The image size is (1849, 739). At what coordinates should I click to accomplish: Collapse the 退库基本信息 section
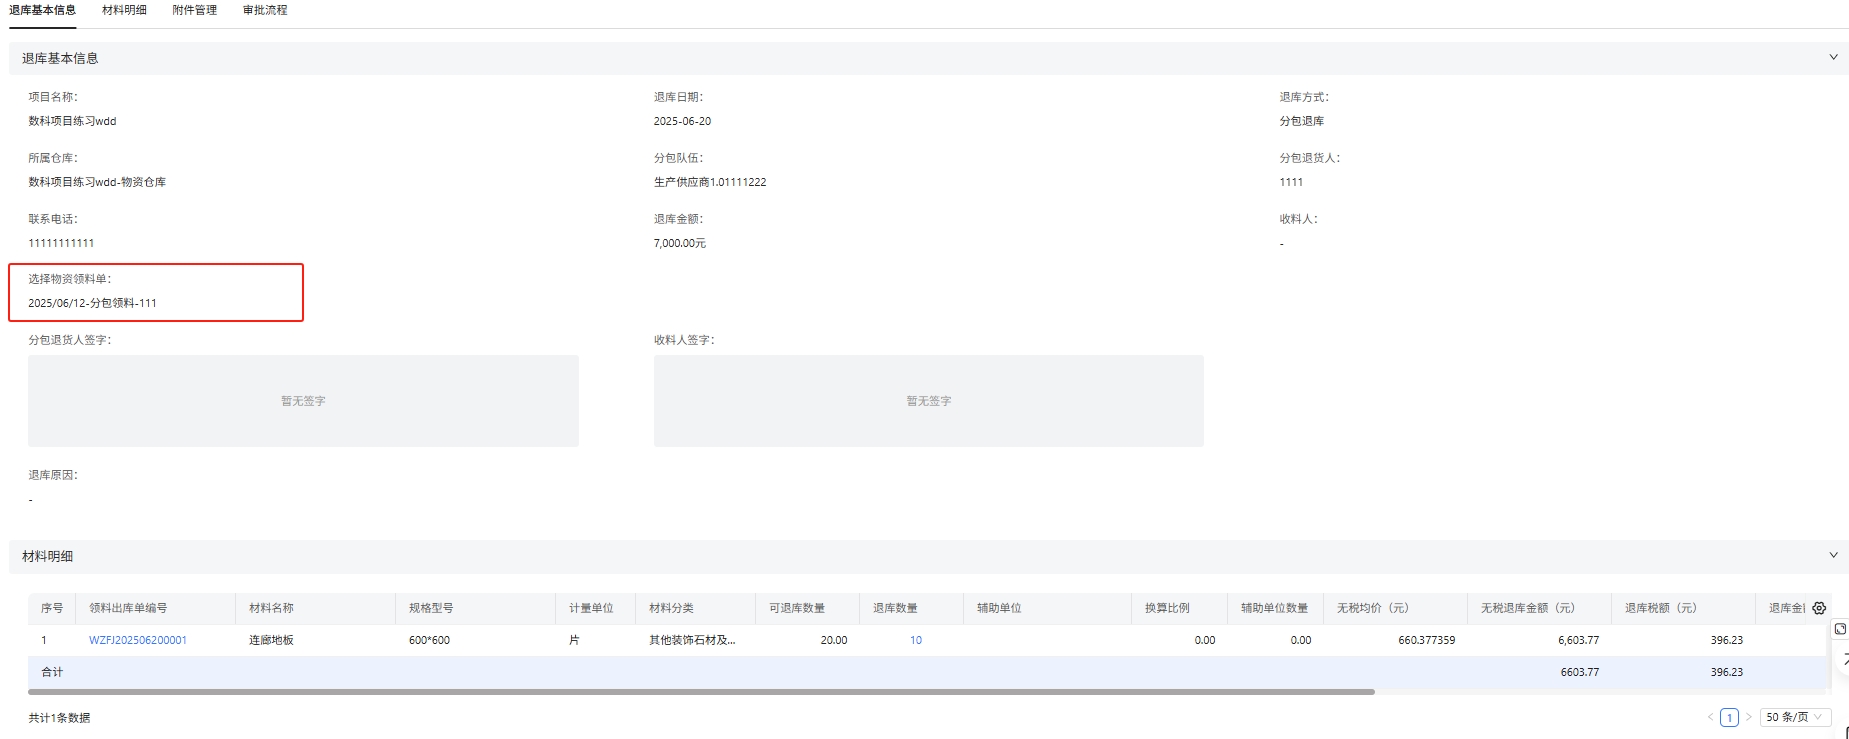tap(1833, 58)
